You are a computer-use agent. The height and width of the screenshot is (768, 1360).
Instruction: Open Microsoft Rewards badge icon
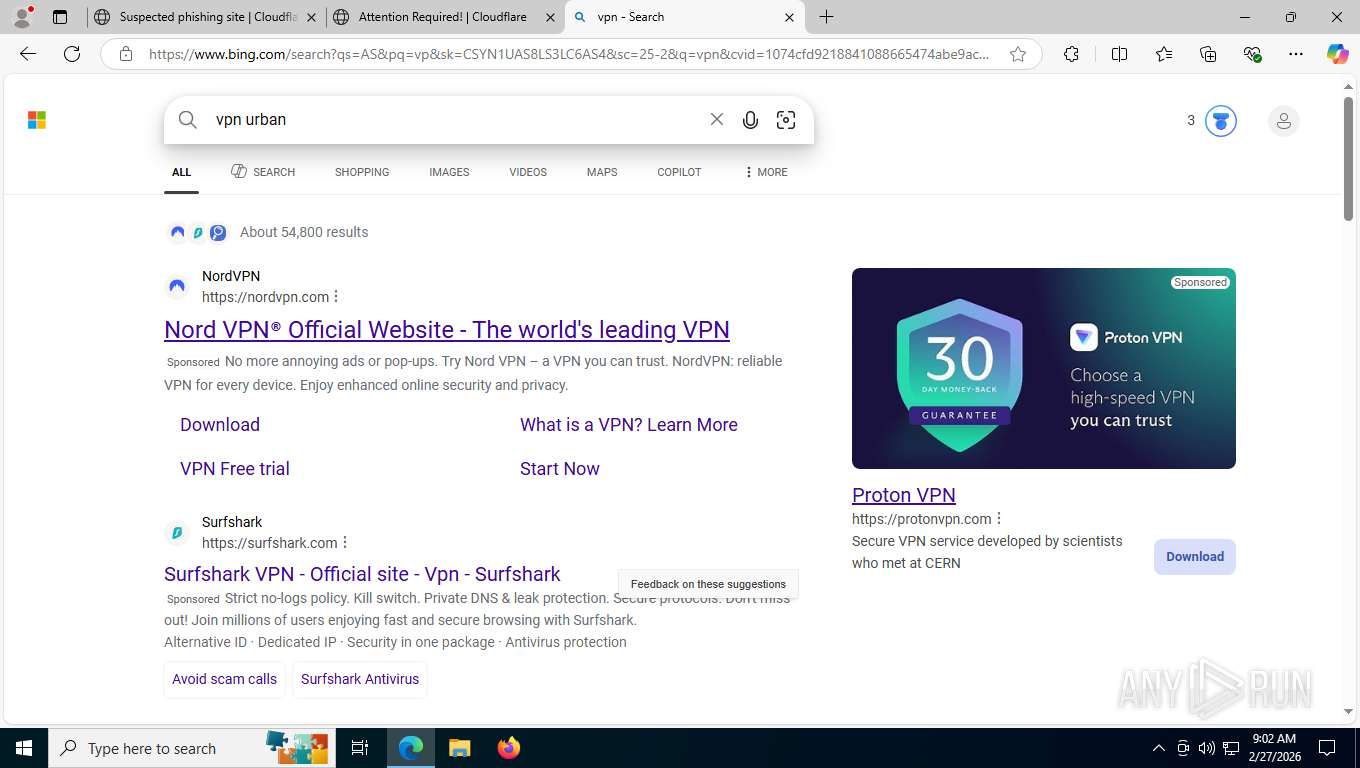(1220, 121)
